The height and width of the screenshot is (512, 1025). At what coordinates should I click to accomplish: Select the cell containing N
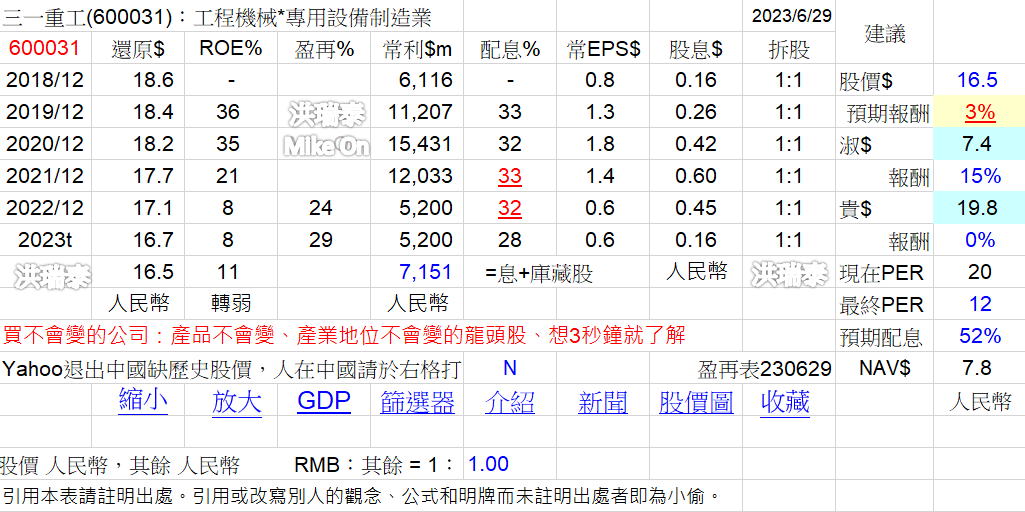[x=510, y=368]
